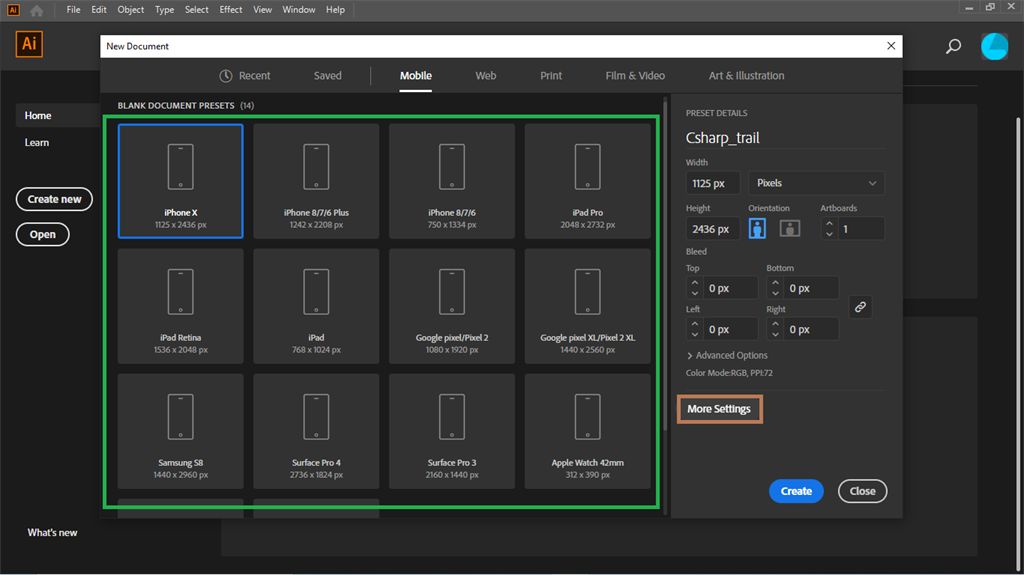Viewport: 1024px width, 575px height.
Task: Click the Right bleed input field
Action: pos(811,329)
